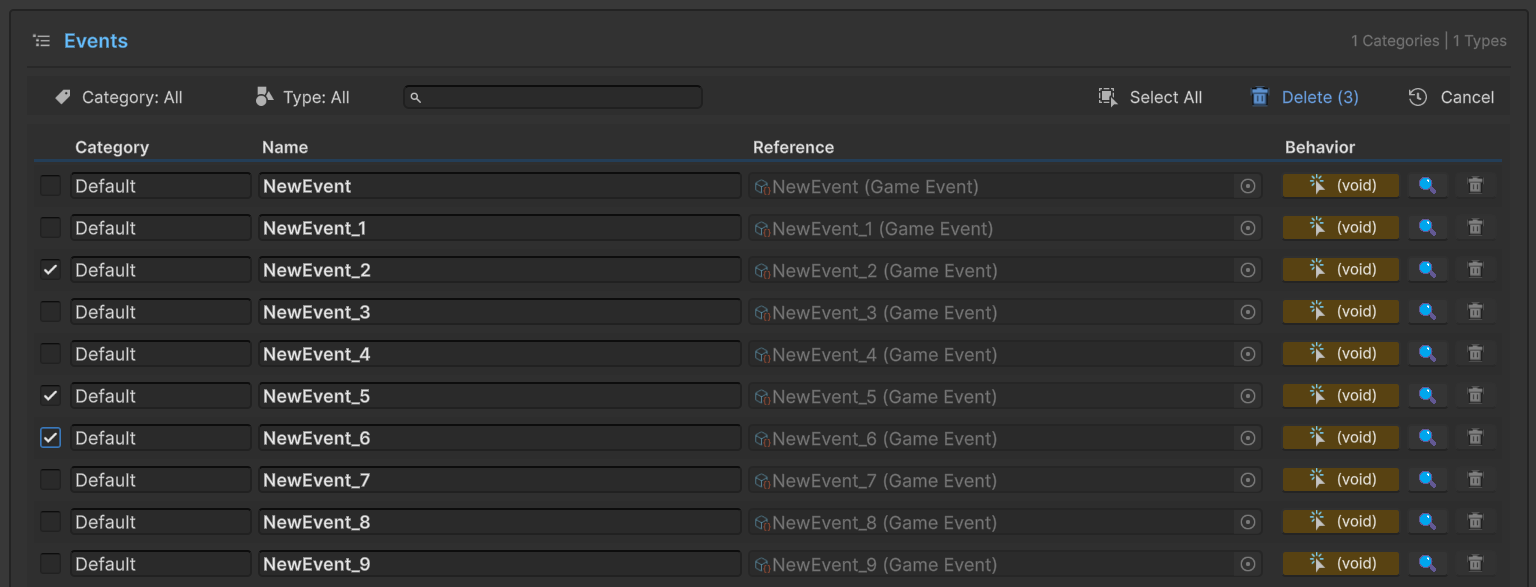This screenshot has width=1536, height=587.
Task: Open object picker for NewEvent_2 reference
Action: pyautogui.click(x=1247, y=270)
